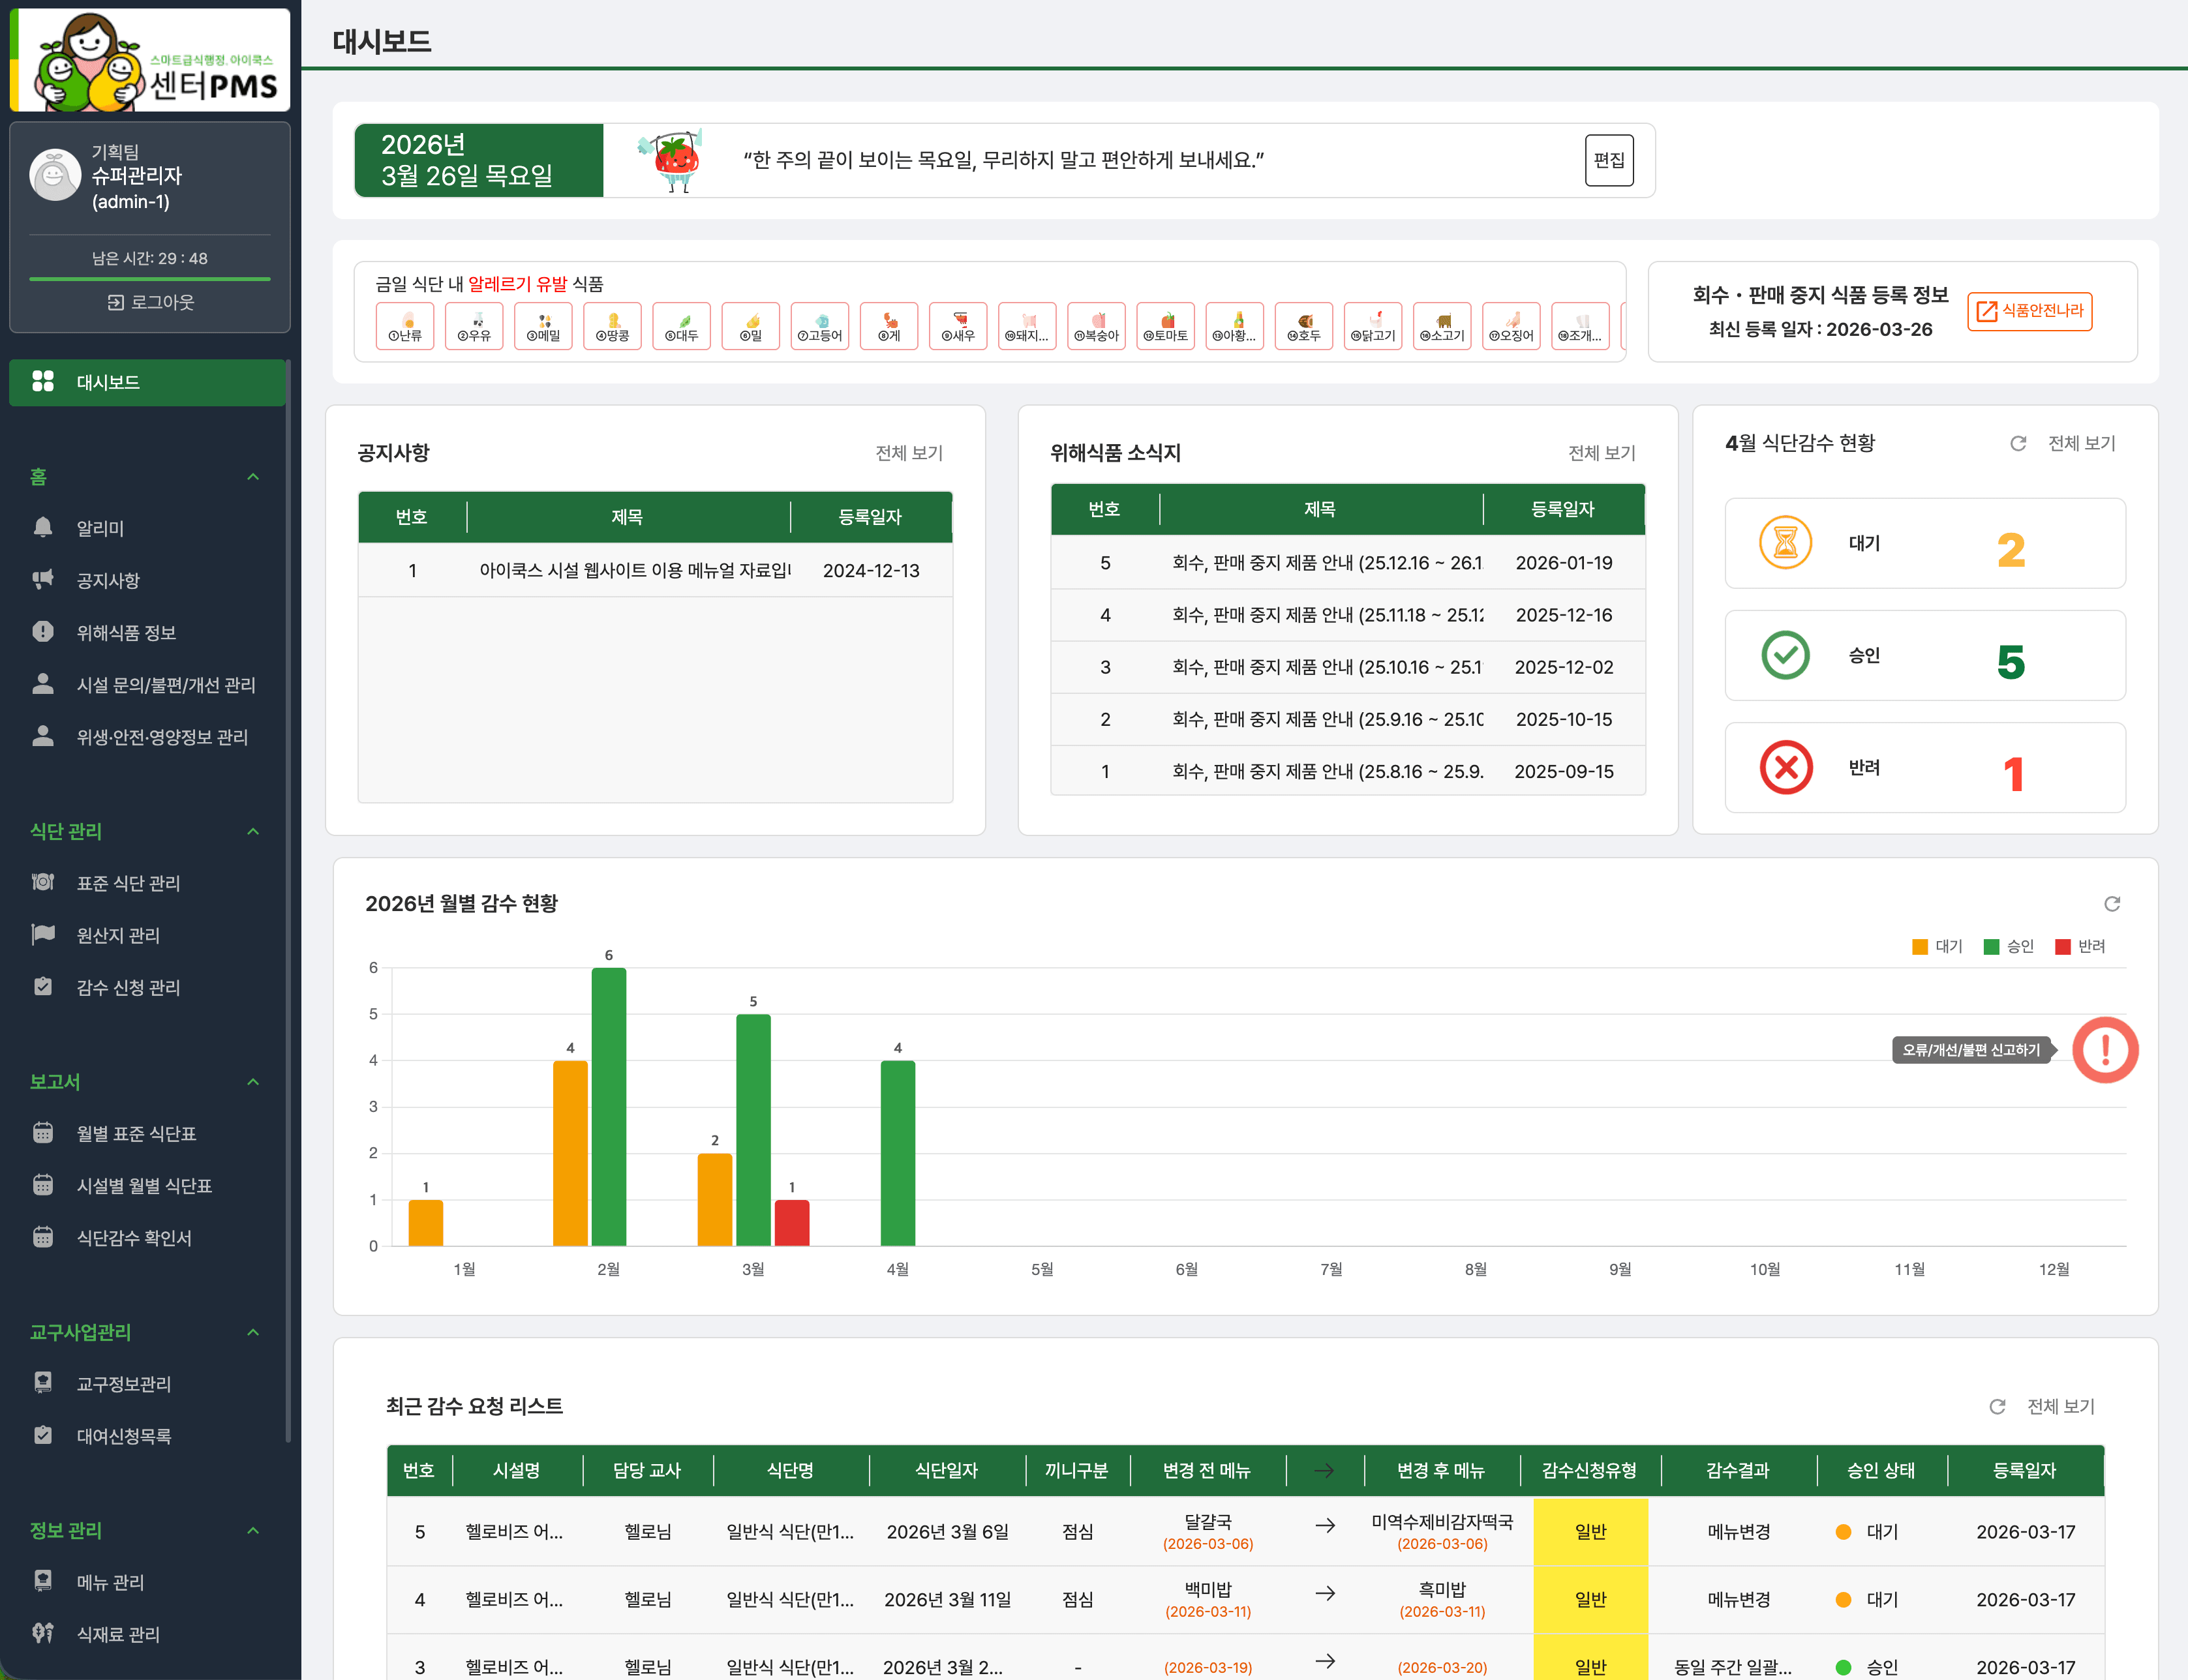The image size is (2188, 1680).
Task: Refresh the monthly reduction chart
Action: click(x=2112, y=904)
